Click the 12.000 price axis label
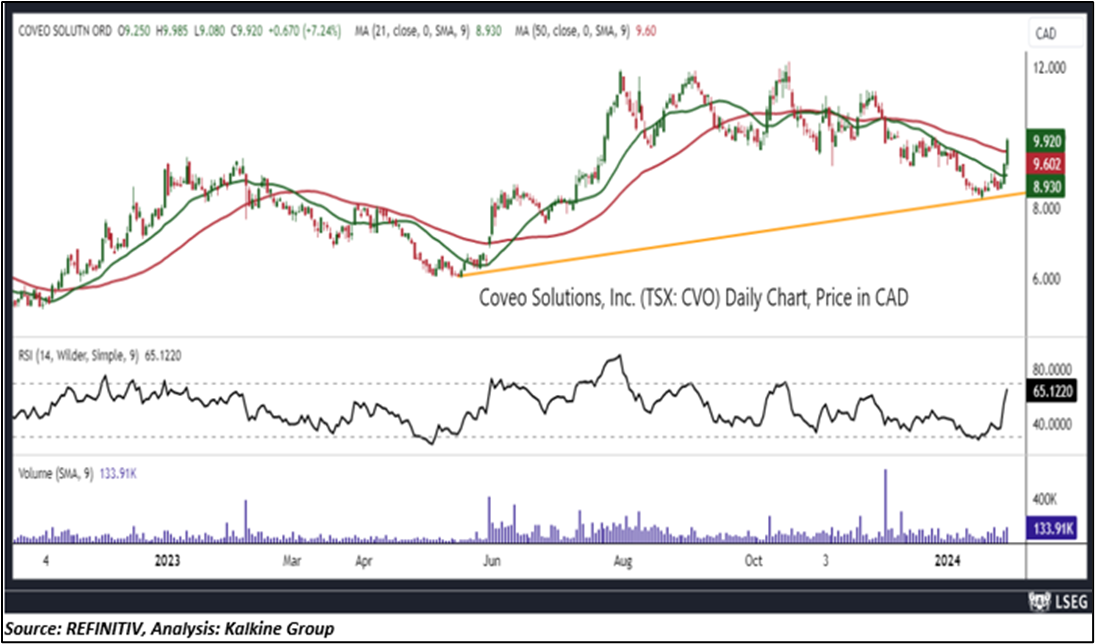 [x=1052, y=68]
